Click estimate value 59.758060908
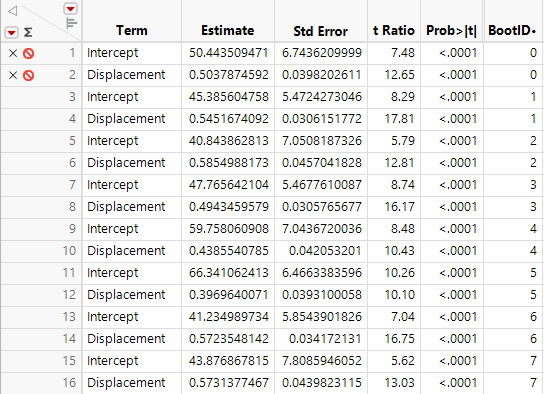544x394 pixels. coord(229,229)
